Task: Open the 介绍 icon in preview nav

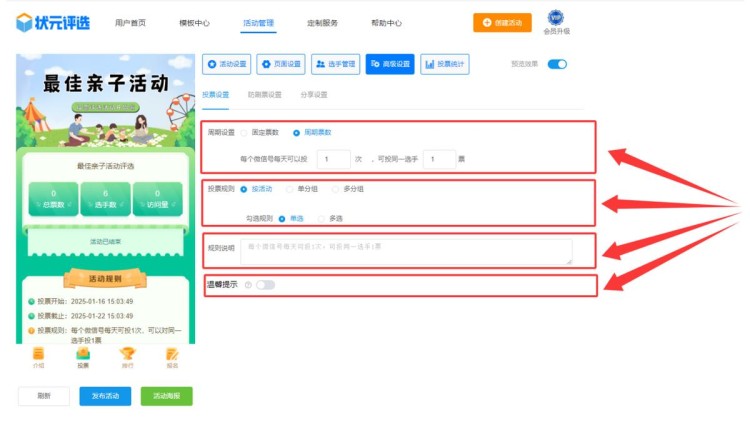Action: click(x=38, y=355)
